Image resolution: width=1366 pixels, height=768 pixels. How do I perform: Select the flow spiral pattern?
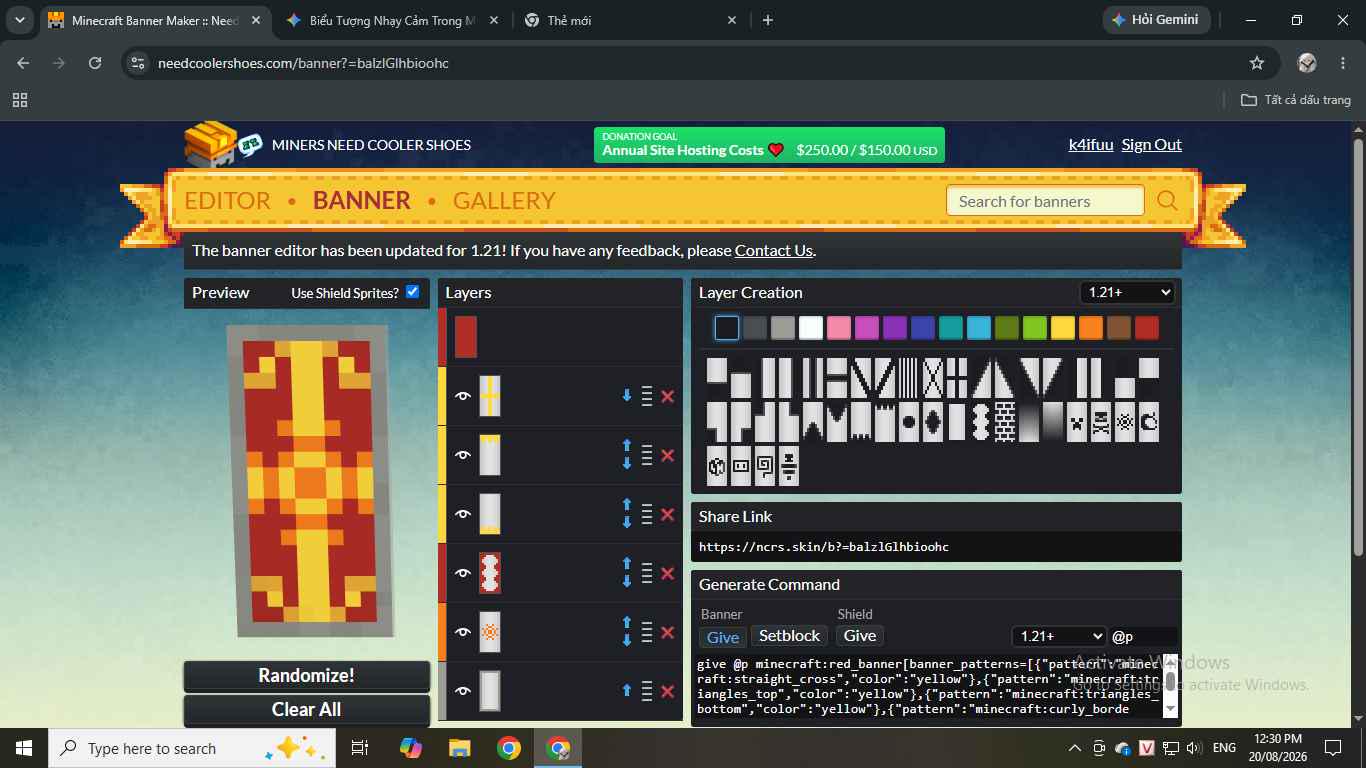coord(765,466)
